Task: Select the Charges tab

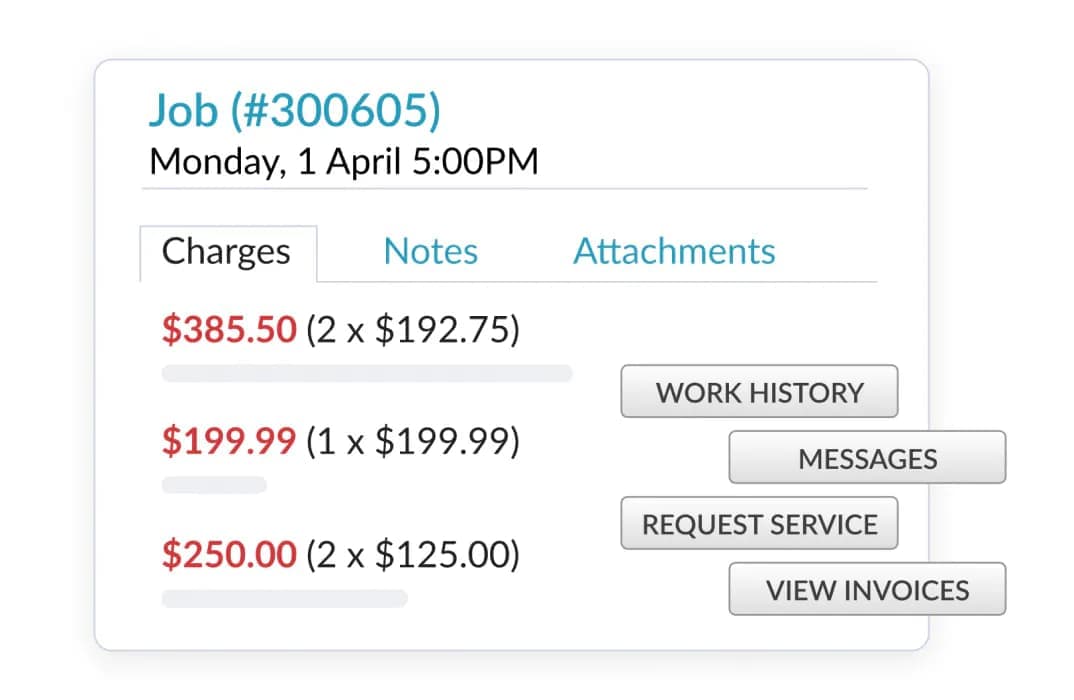Action: point(227,252)
